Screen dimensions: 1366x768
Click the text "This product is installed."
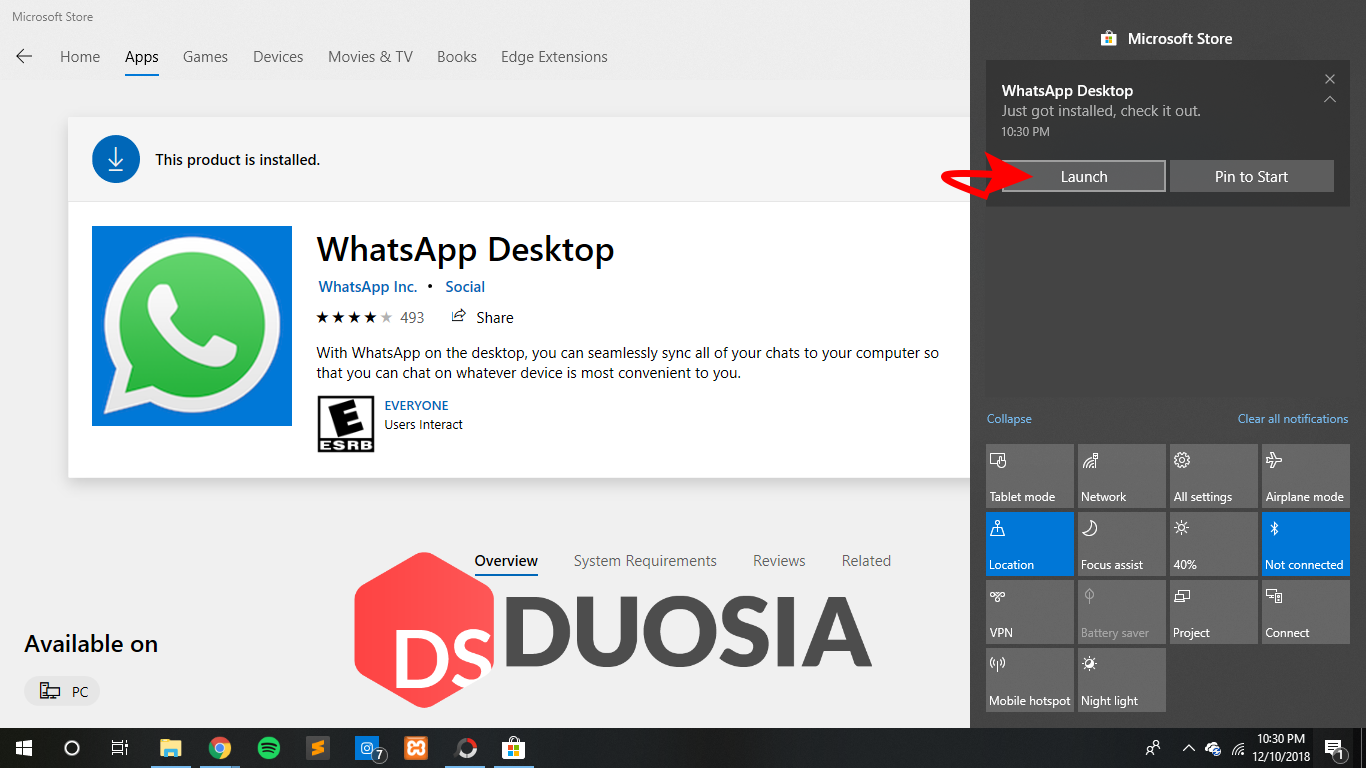238,160
